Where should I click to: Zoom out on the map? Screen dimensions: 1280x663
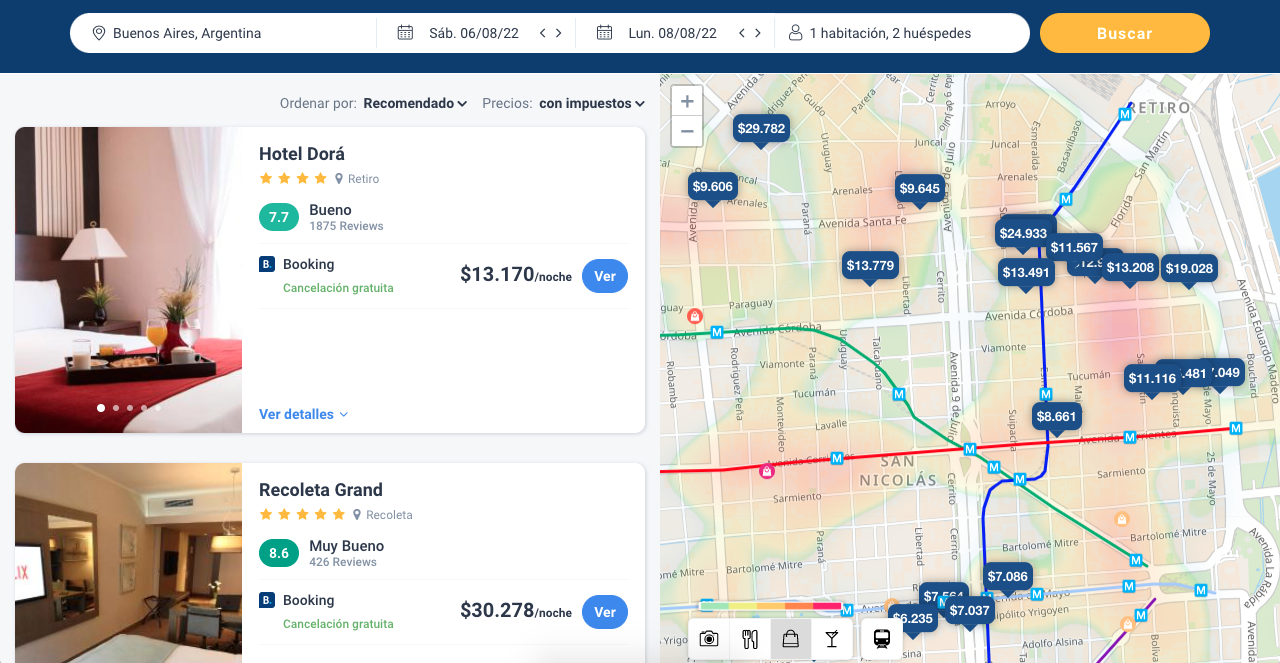(687, 131)
